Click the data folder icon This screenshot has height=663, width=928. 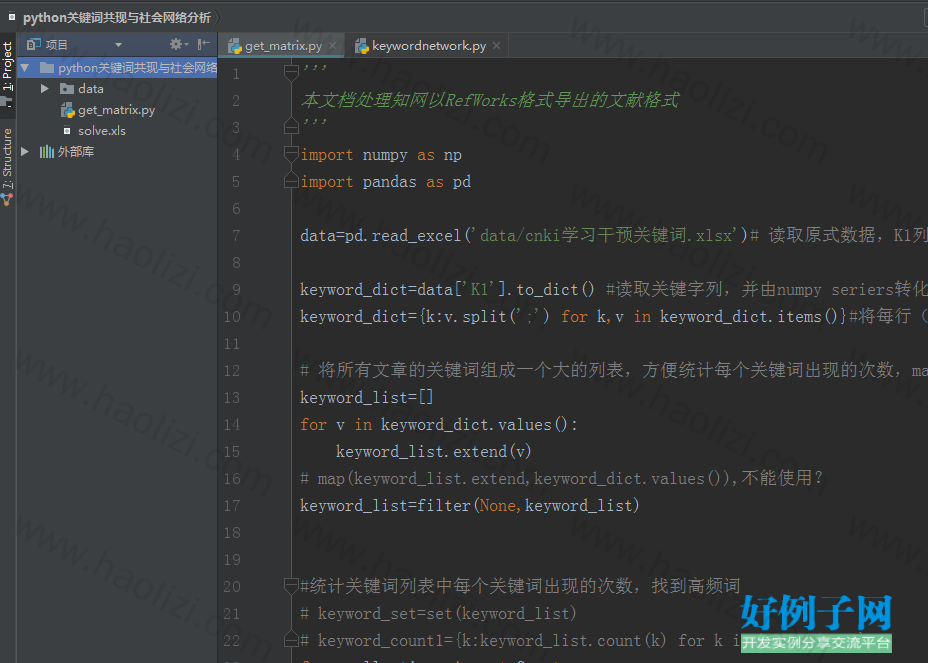pyautogui.click(x=67, y=89)
